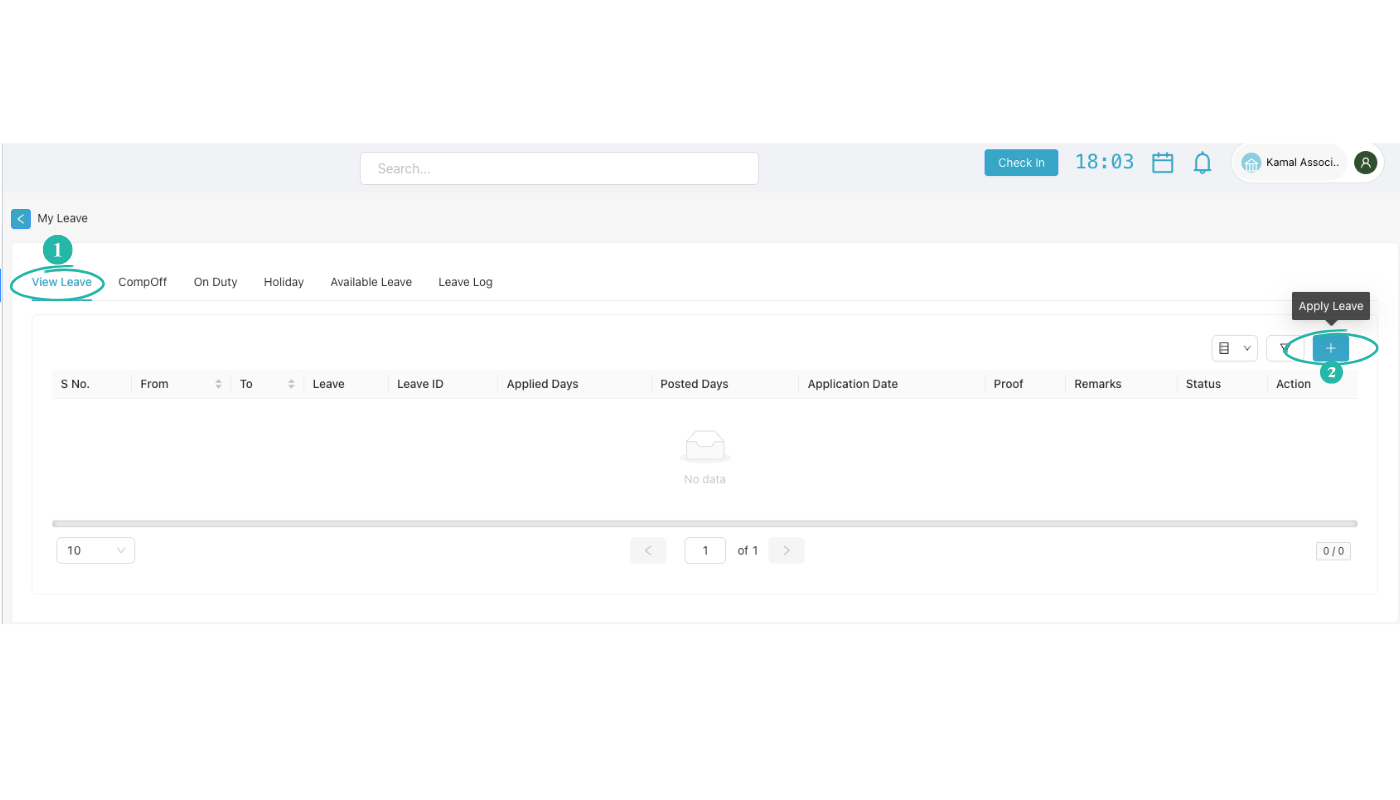The height and width of the screenshot is (800, 1400).
Task: Click the horizontal table scrollbar
Action: pos(704,523)
